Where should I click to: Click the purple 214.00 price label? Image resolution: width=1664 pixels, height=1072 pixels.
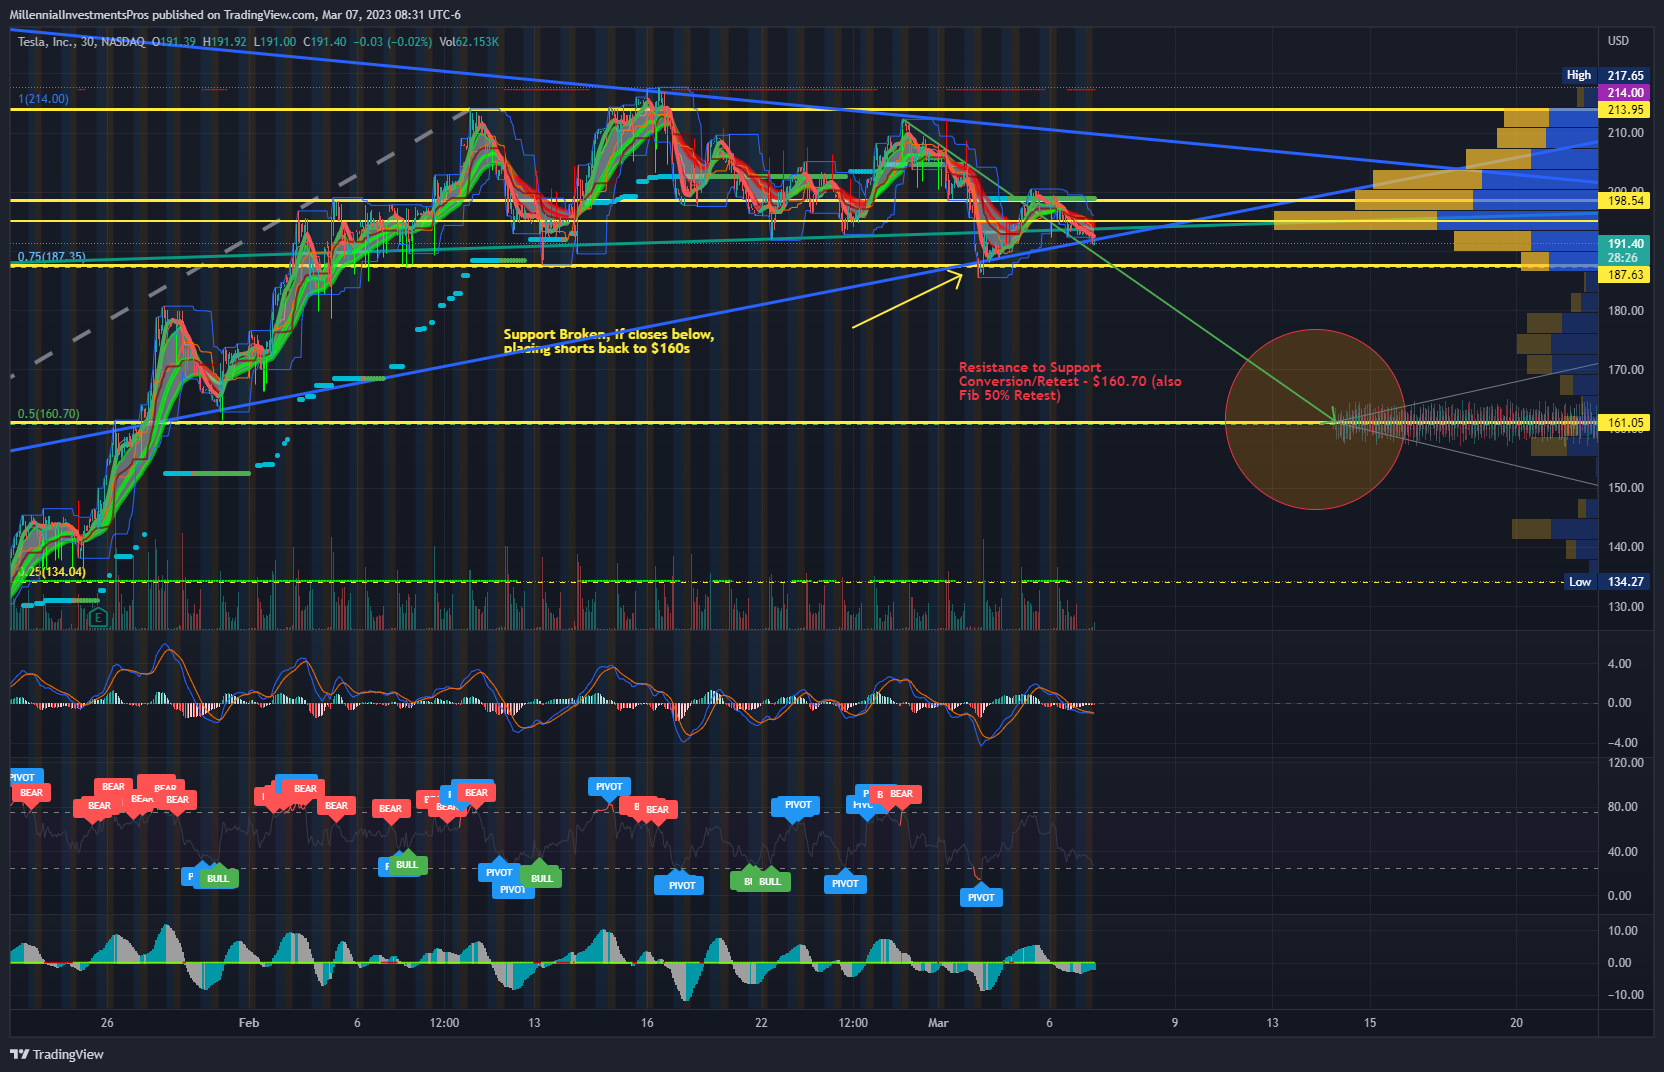tap(1625, 92)
